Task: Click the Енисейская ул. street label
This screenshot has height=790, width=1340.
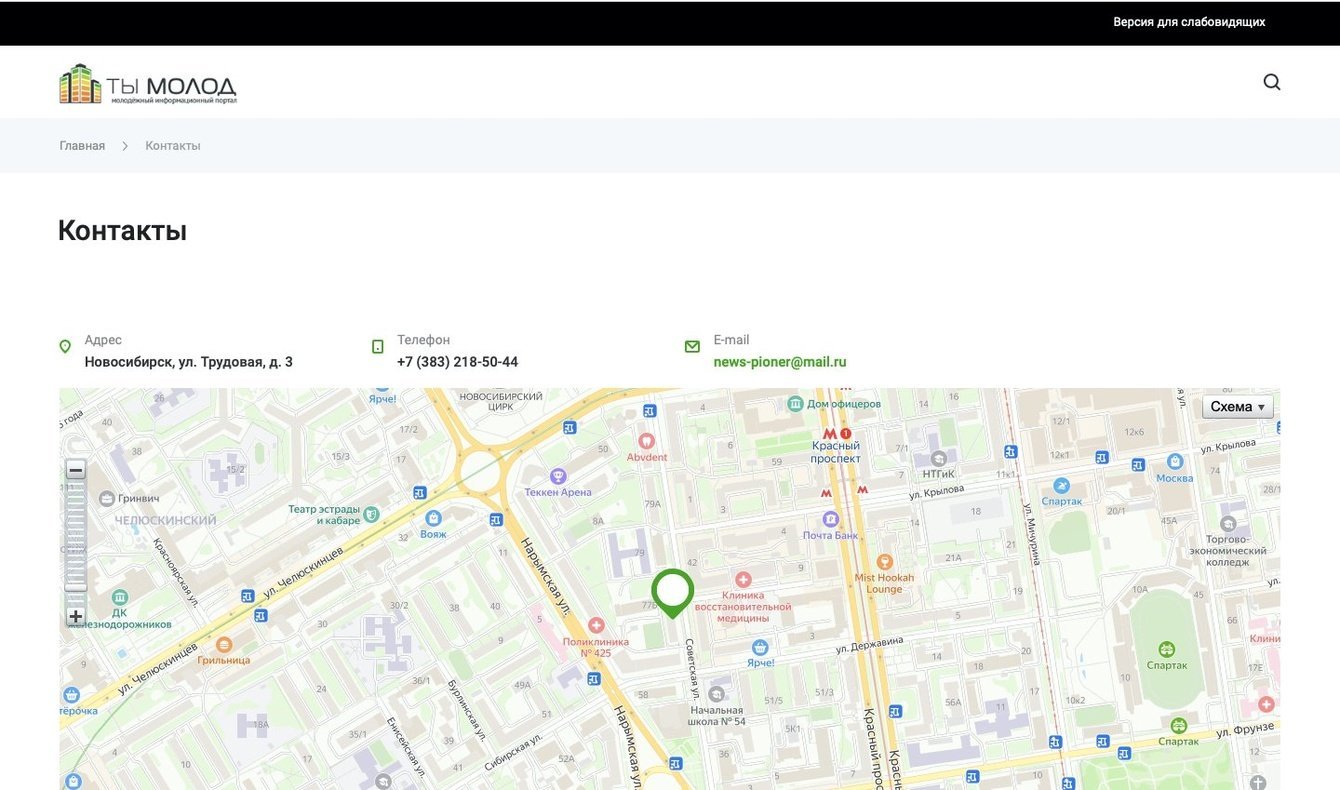Action: point(405,746)
